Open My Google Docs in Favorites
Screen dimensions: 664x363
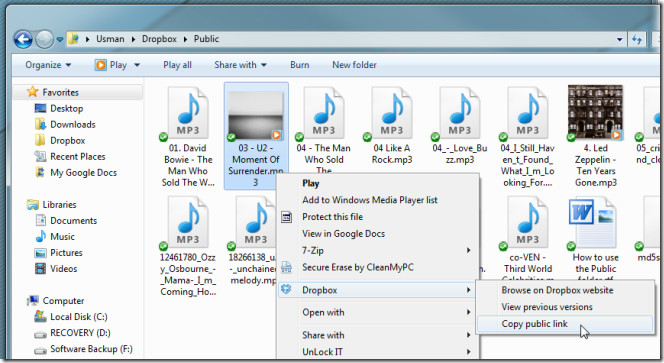point(83,173)
